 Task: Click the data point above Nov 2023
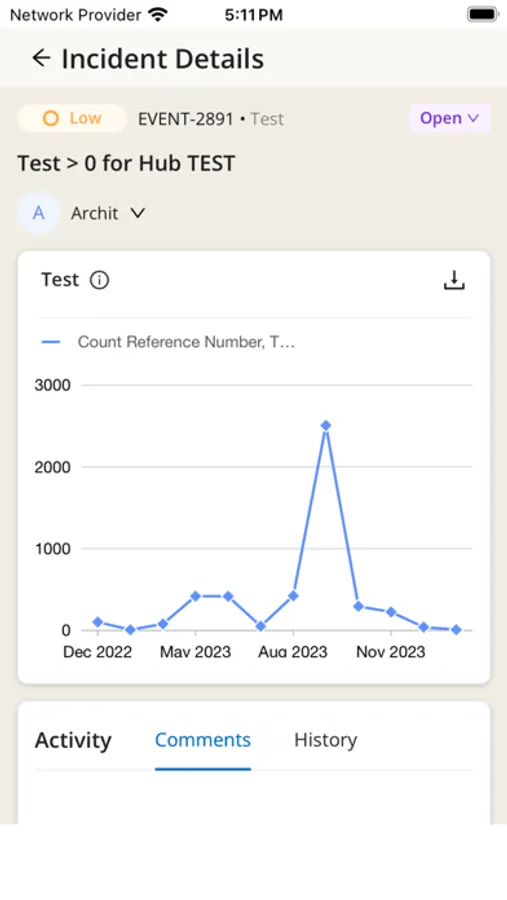click(391, 612)
